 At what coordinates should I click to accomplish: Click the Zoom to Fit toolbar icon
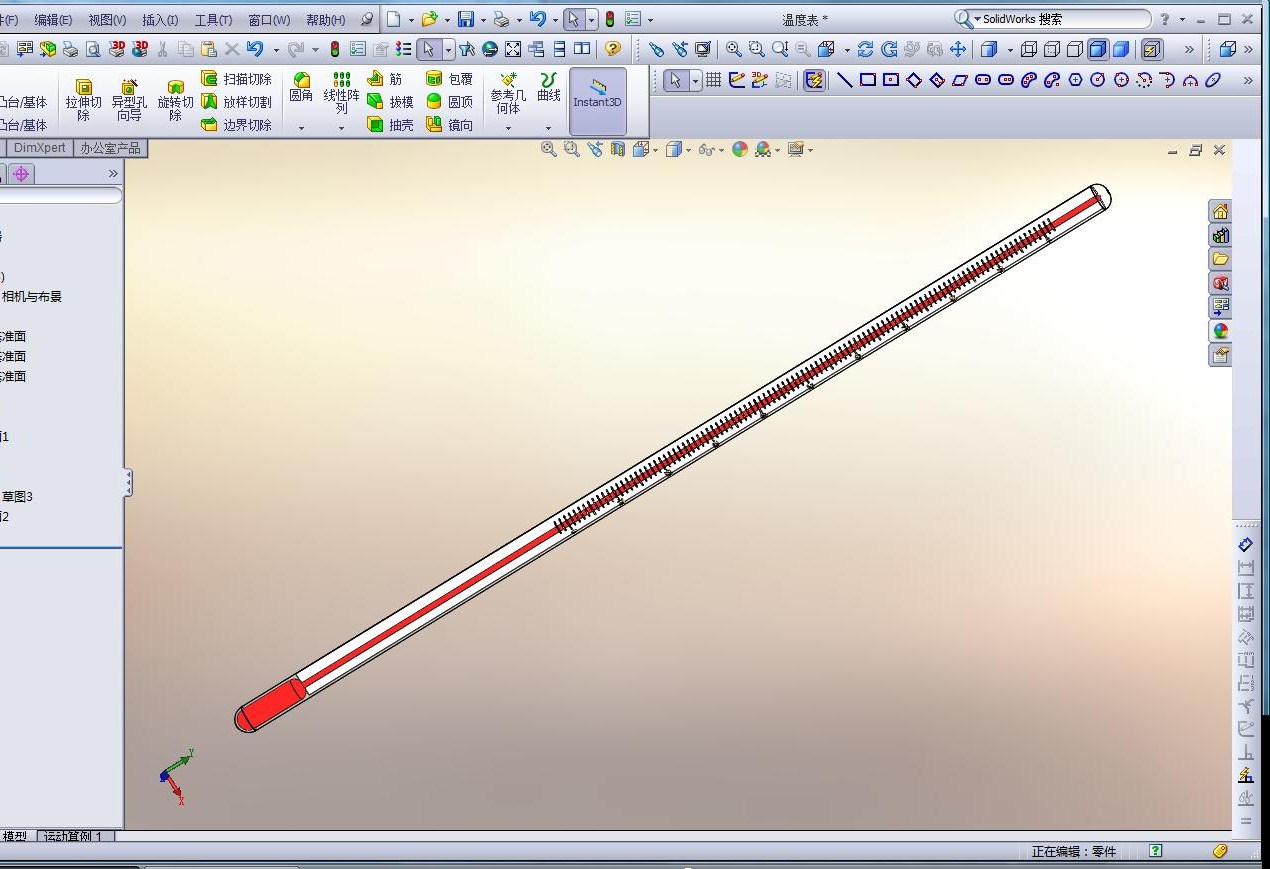tap(734, 49)
